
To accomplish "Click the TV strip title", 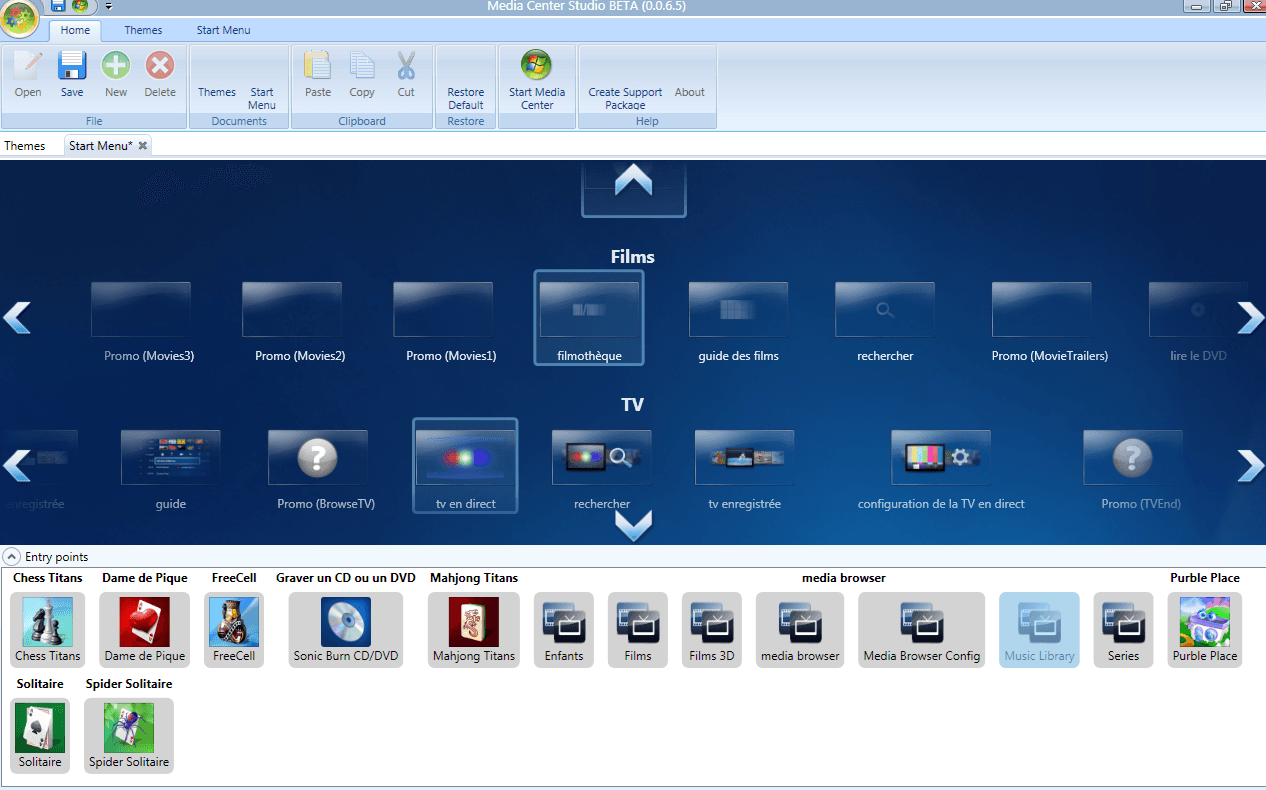I will (x=633, y=405).
